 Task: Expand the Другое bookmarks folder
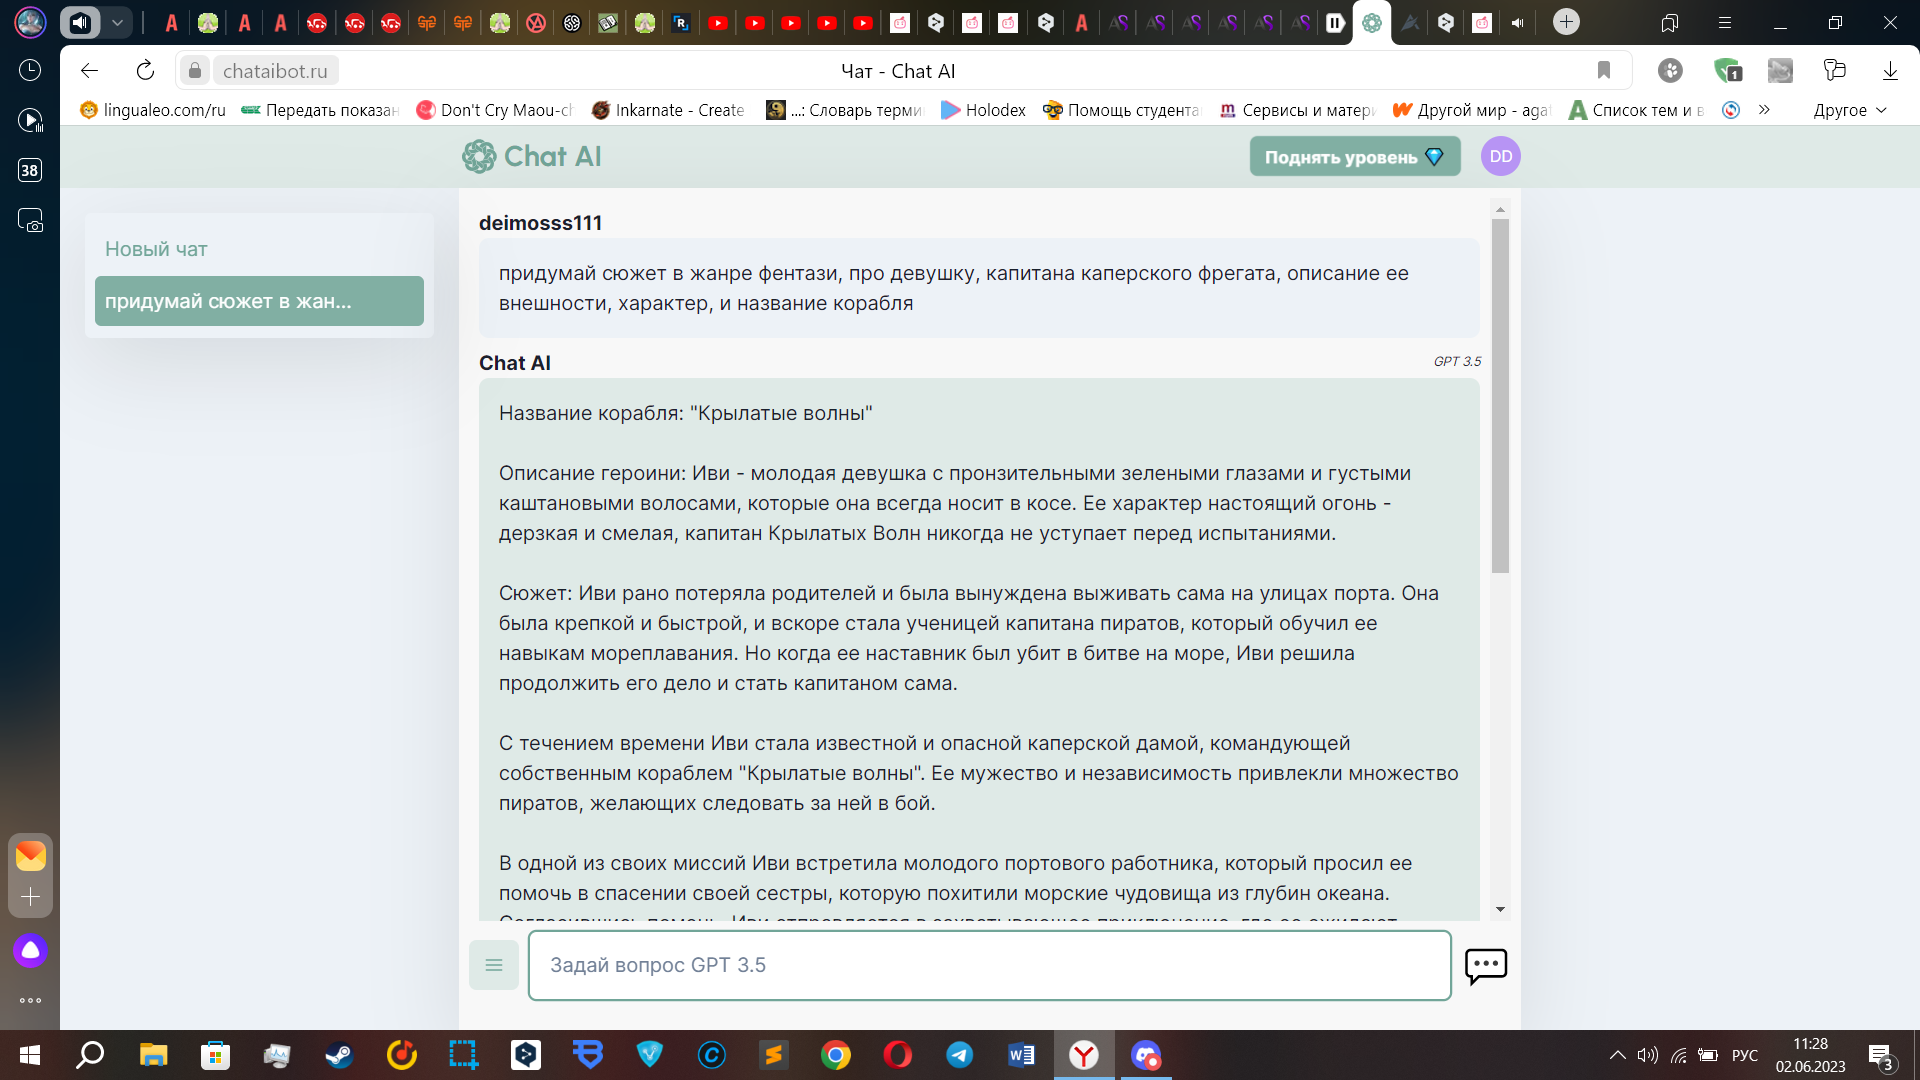point(1850,110)
